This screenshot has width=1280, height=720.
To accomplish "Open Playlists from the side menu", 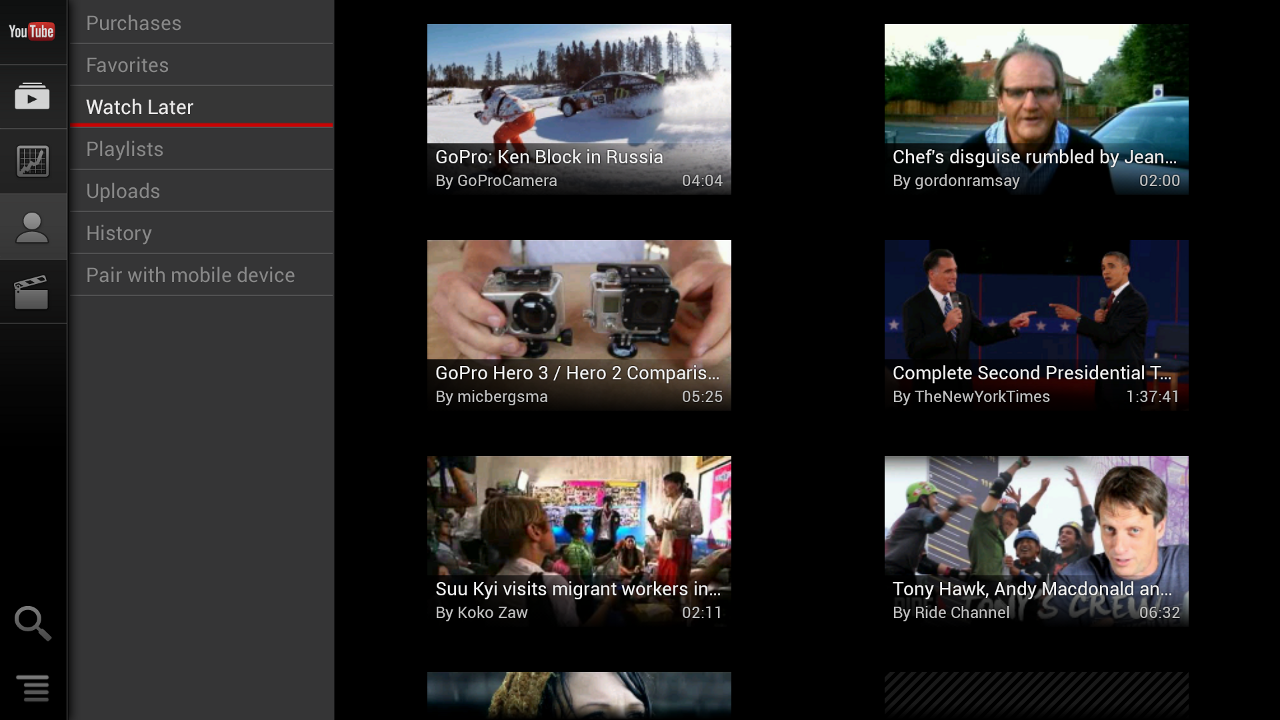I will (200, 149).
